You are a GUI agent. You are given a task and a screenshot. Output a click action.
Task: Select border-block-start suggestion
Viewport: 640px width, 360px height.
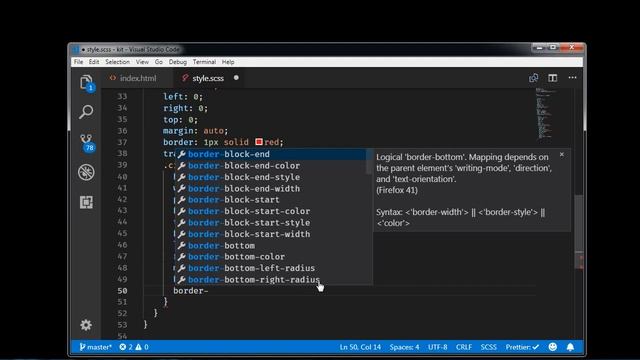pos(271,200)
